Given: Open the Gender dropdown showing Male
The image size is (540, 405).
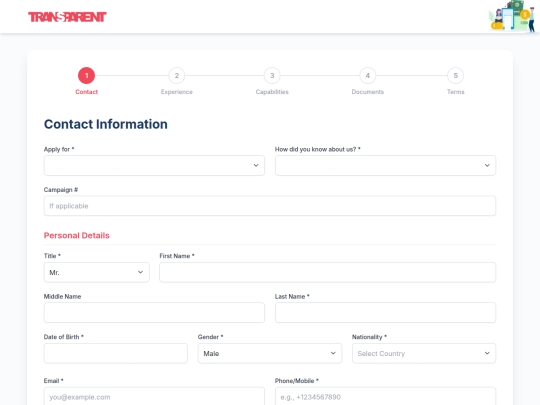Looking at the screenshot, I should tap(270, 353).
